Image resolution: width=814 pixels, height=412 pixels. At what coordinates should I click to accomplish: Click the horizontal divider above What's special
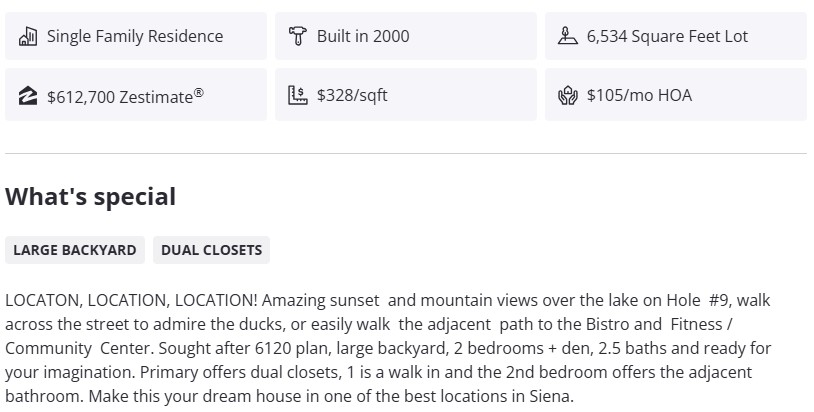406,154
